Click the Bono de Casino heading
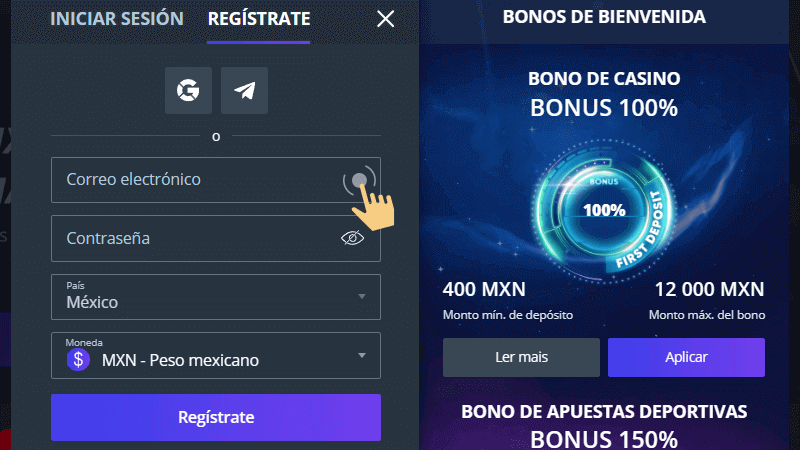The height and width of the screenshot is (450, 800). pyautogui.click(x=604, y=77)
